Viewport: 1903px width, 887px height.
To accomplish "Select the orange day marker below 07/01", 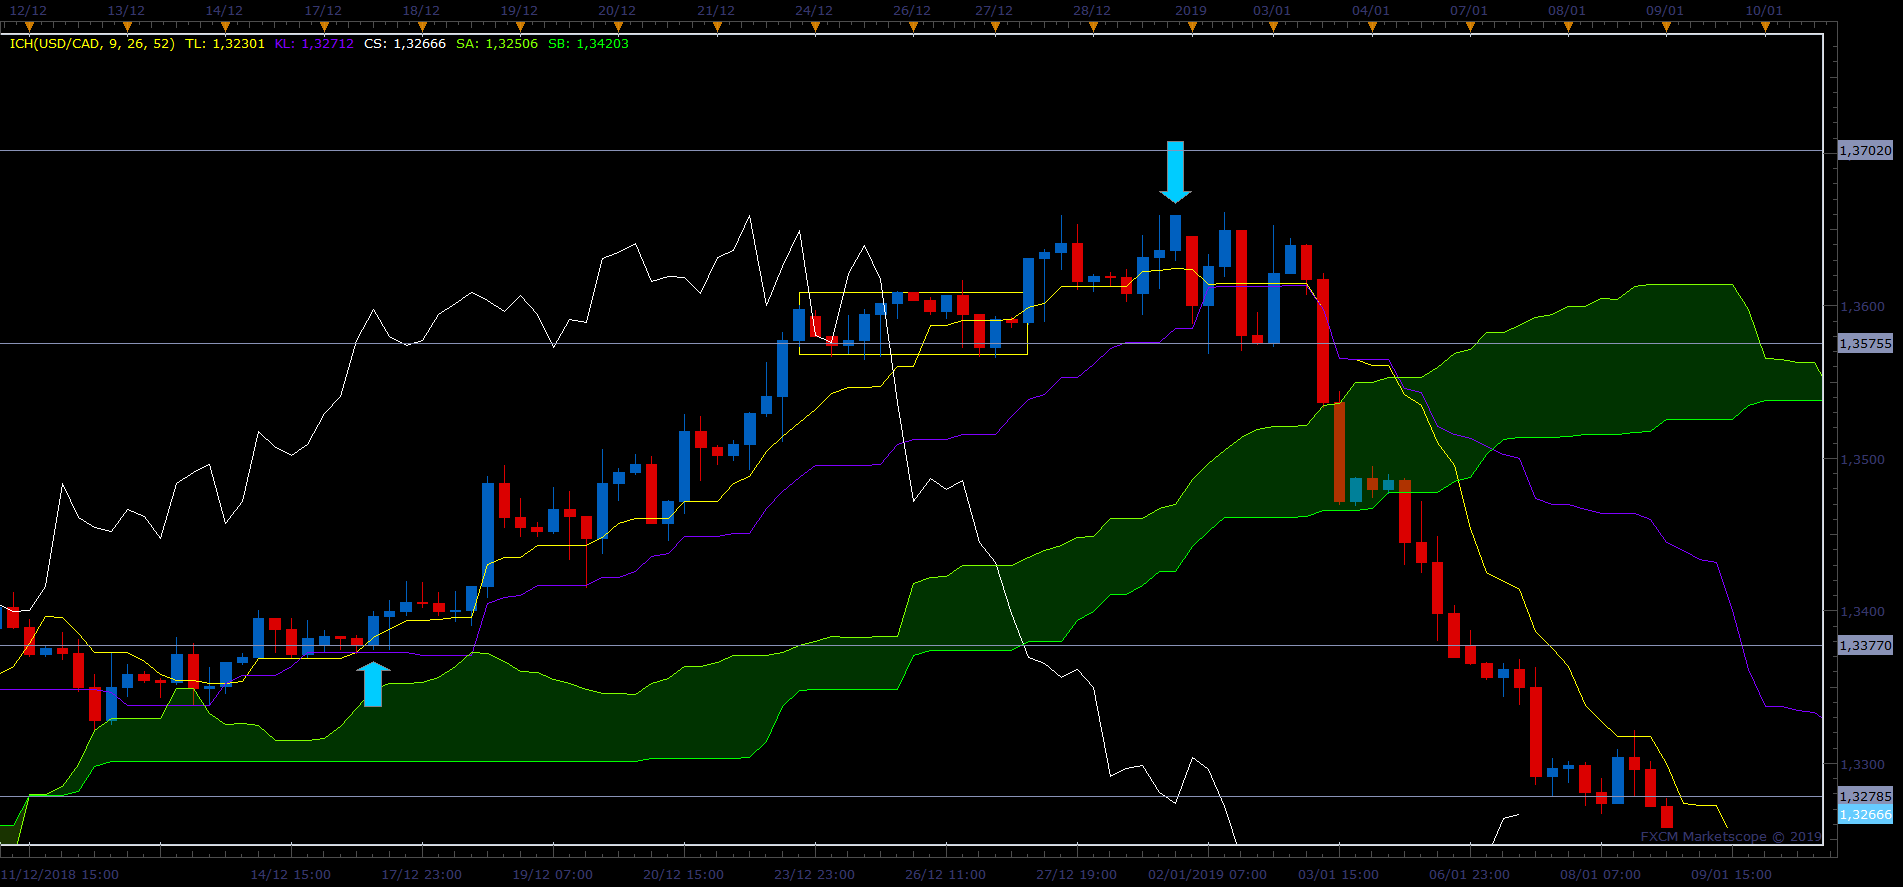I will click(1469, 27).
